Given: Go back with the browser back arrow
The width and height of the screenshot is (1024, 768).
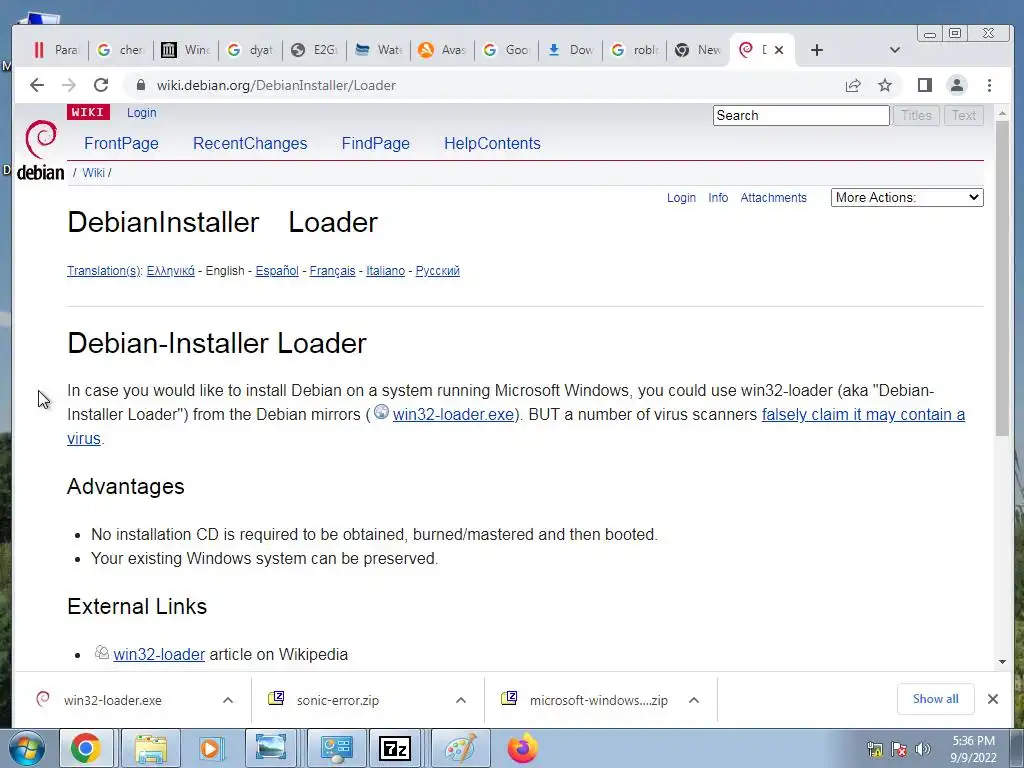Looking at the screenshot, I should pos(37,85).
